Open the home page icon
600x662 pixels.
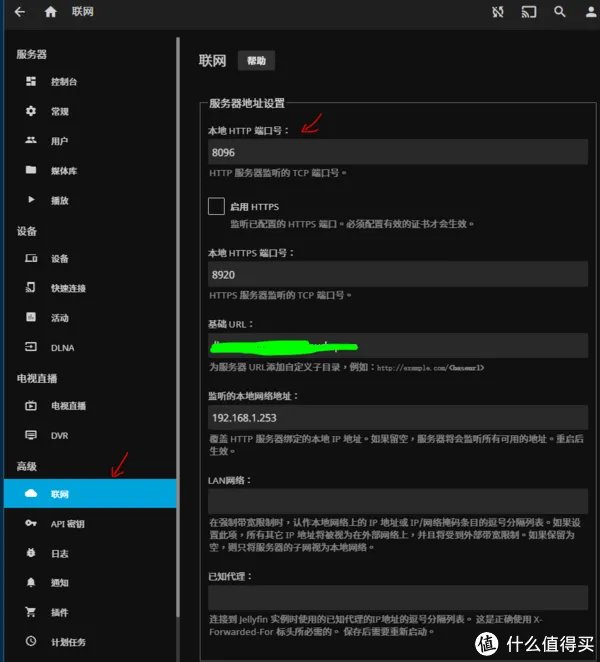(51, 12)
